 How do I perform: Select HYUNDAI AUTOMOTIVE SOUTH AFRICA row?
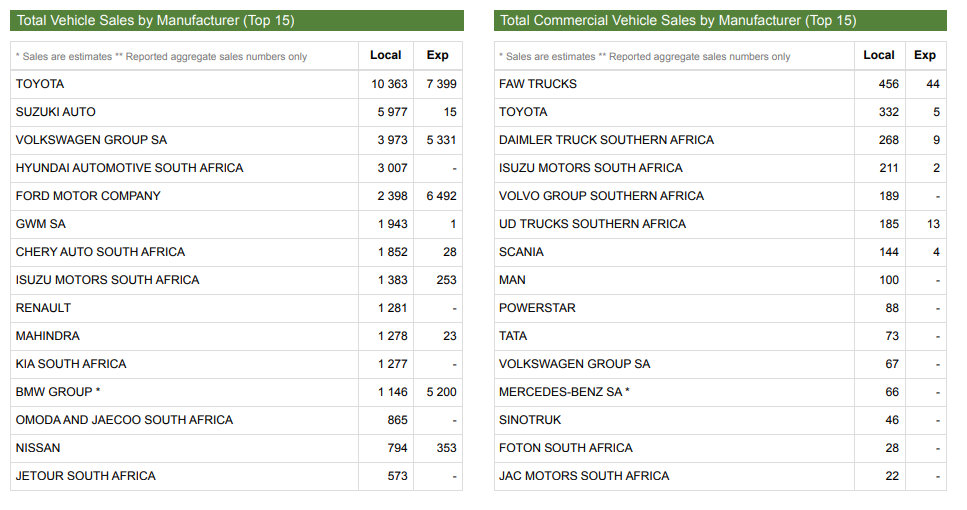(236, 168)
